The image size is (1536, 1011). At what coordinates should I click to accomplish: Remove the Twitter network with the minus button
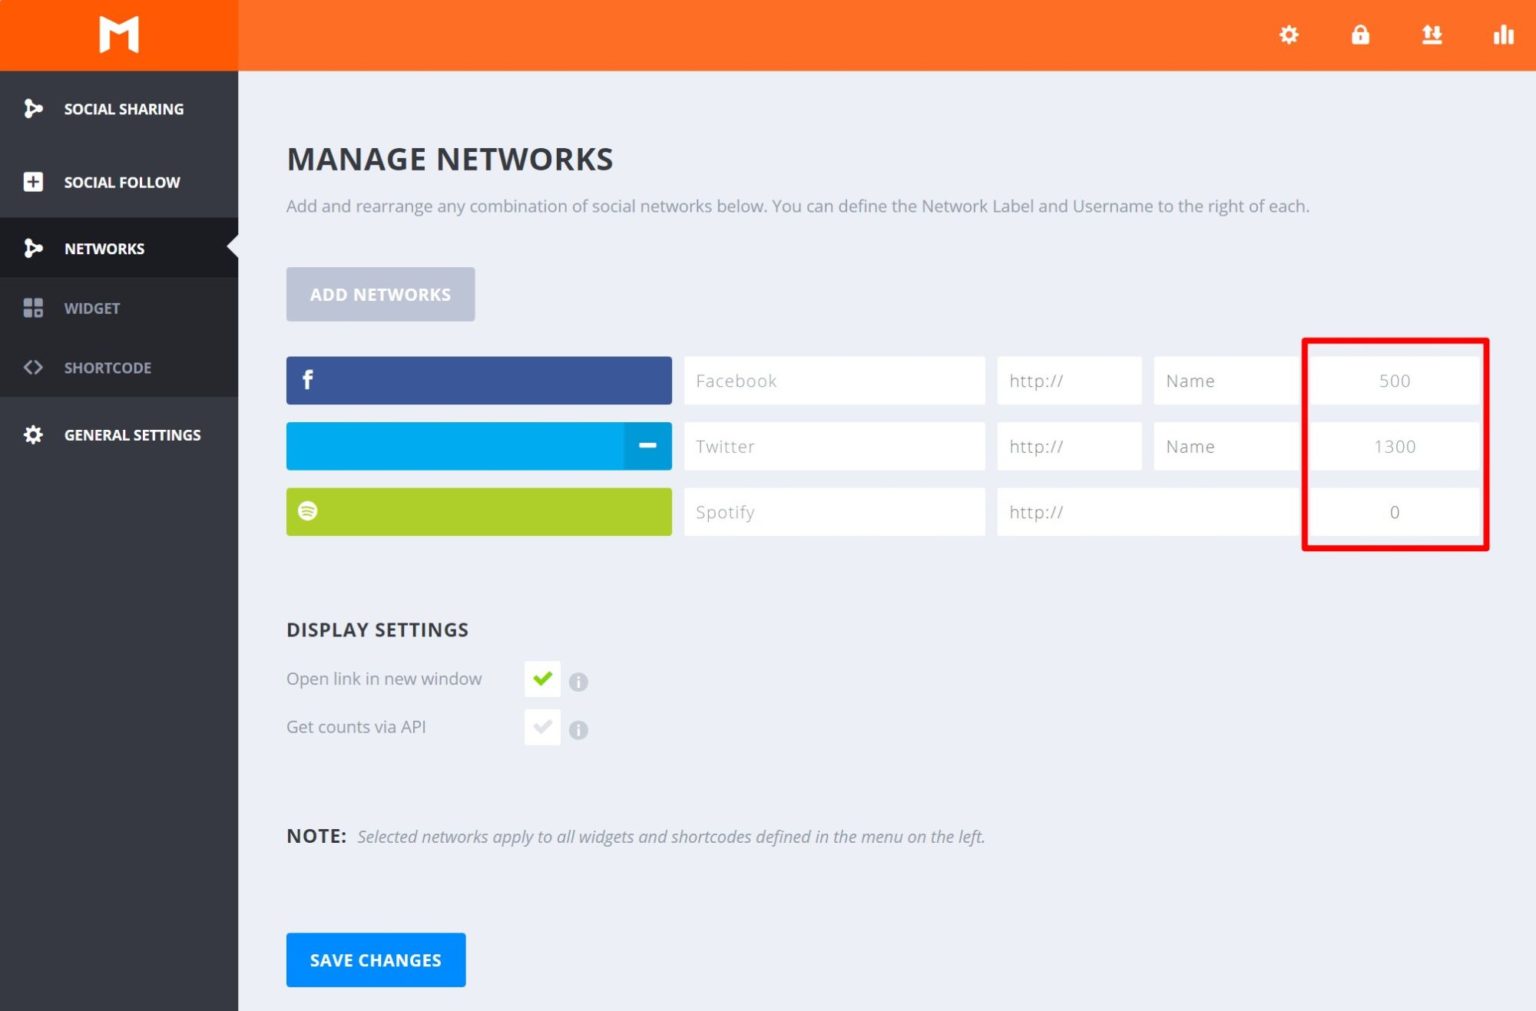coord(648,446)
